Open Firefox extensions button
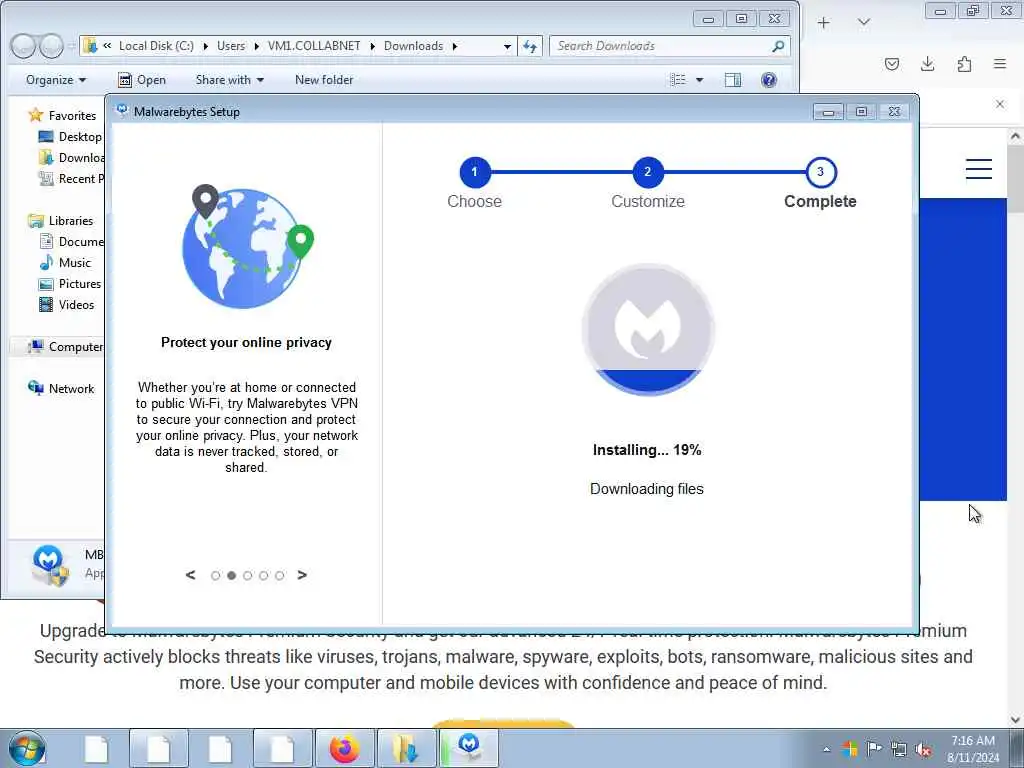1024x768 pixels. click(964, 64)
